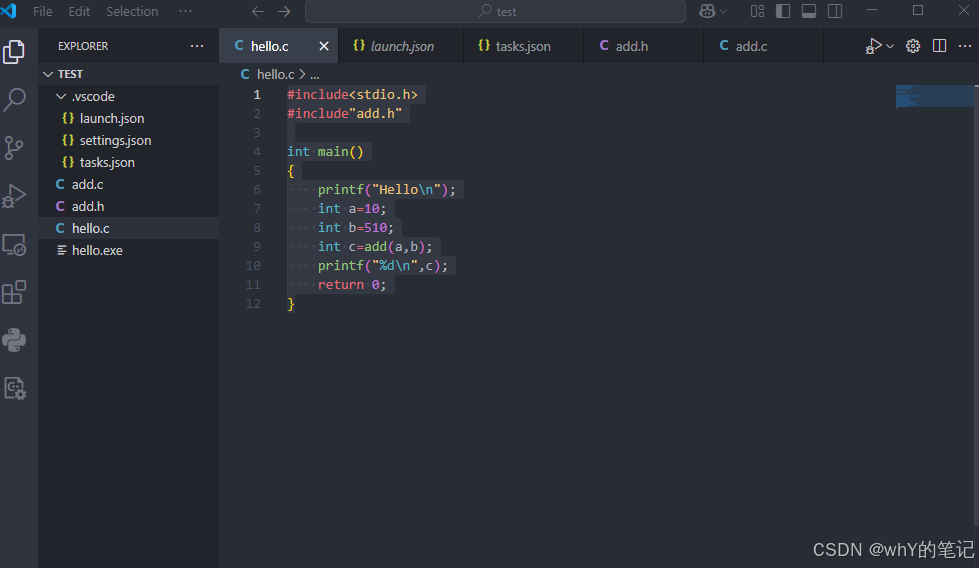Open the Search view icon
The height and width of the screenshot is (568, 979).
tap(14, 99)
